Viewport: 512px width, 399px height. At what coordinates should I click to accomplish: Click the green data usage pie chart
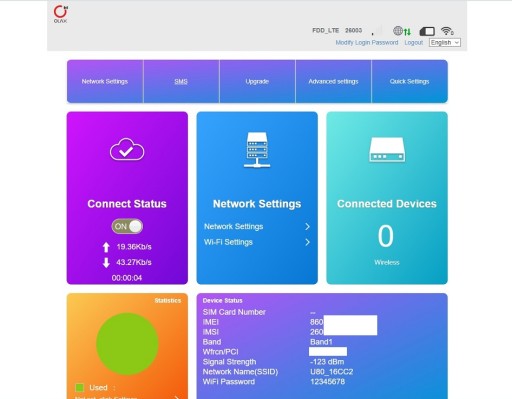pyautogui.click(x=127, y=344)
